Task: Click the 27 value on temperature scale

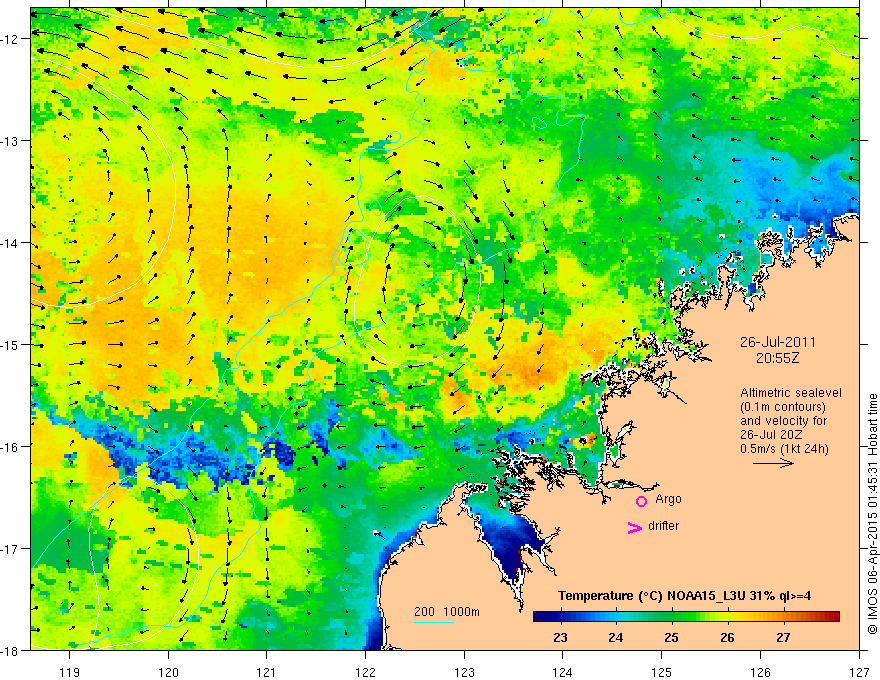Action: 783,638
